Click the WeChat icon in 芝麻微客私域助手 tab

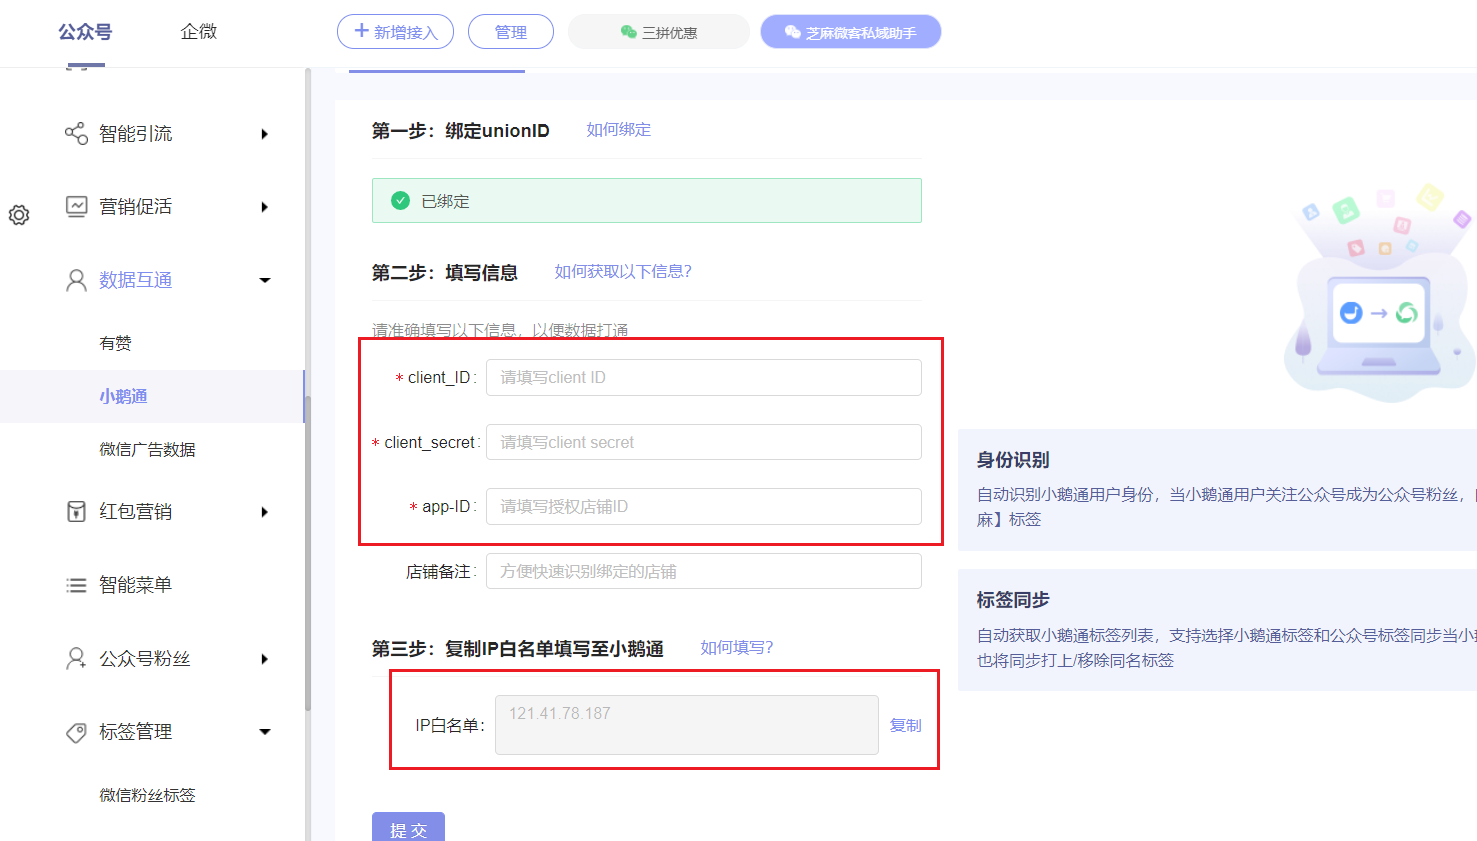pos(792,32)
